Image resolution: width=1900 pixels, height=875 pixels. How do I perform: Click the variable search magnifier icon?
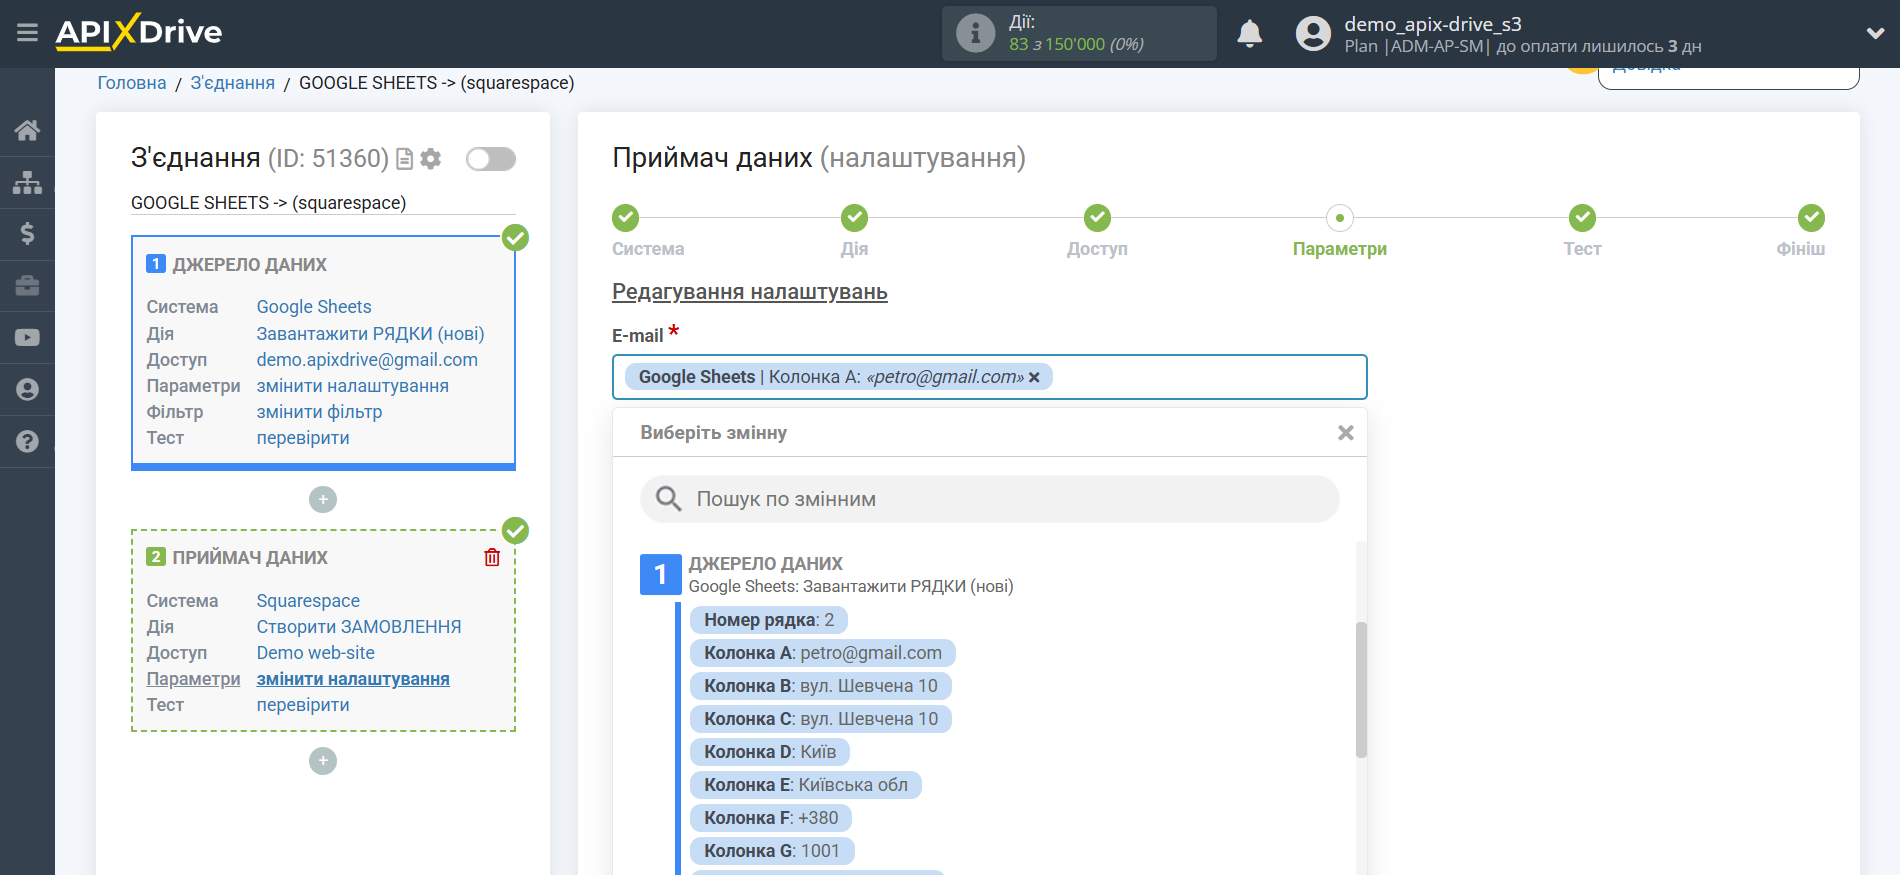click(668, 499)
